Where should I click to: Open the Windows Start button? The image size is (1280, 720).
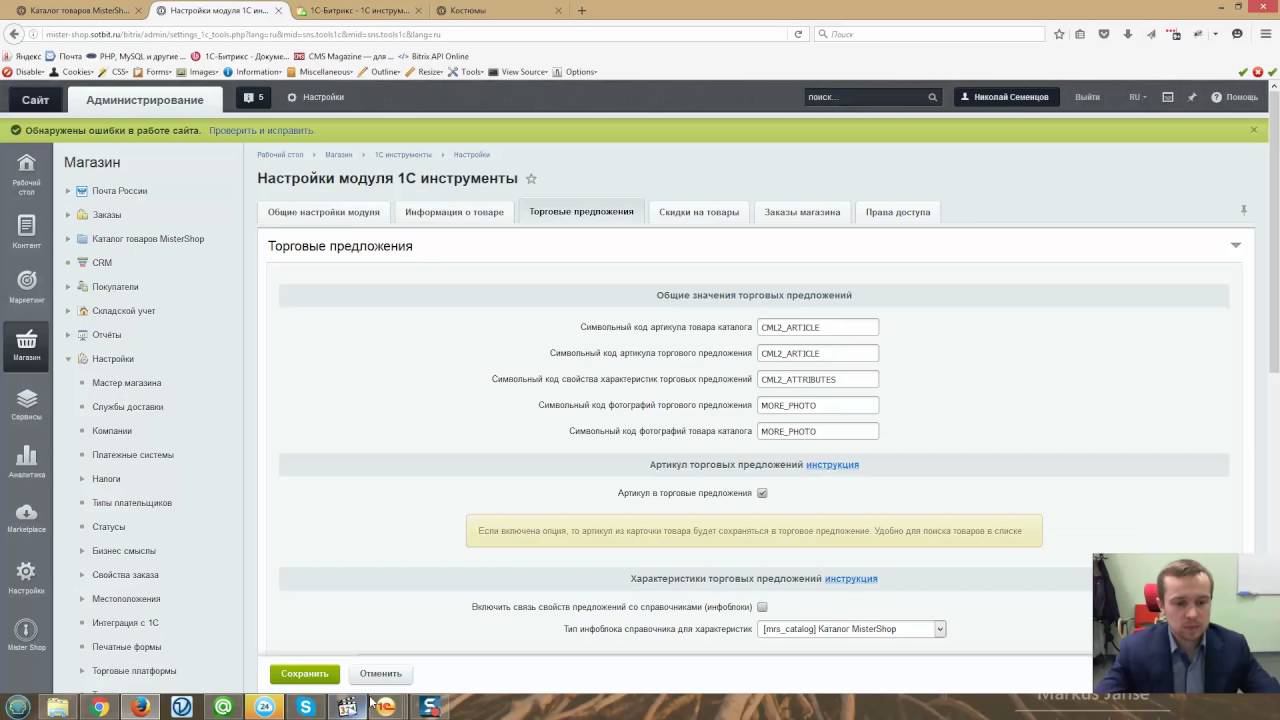click(x=18, y=707)
